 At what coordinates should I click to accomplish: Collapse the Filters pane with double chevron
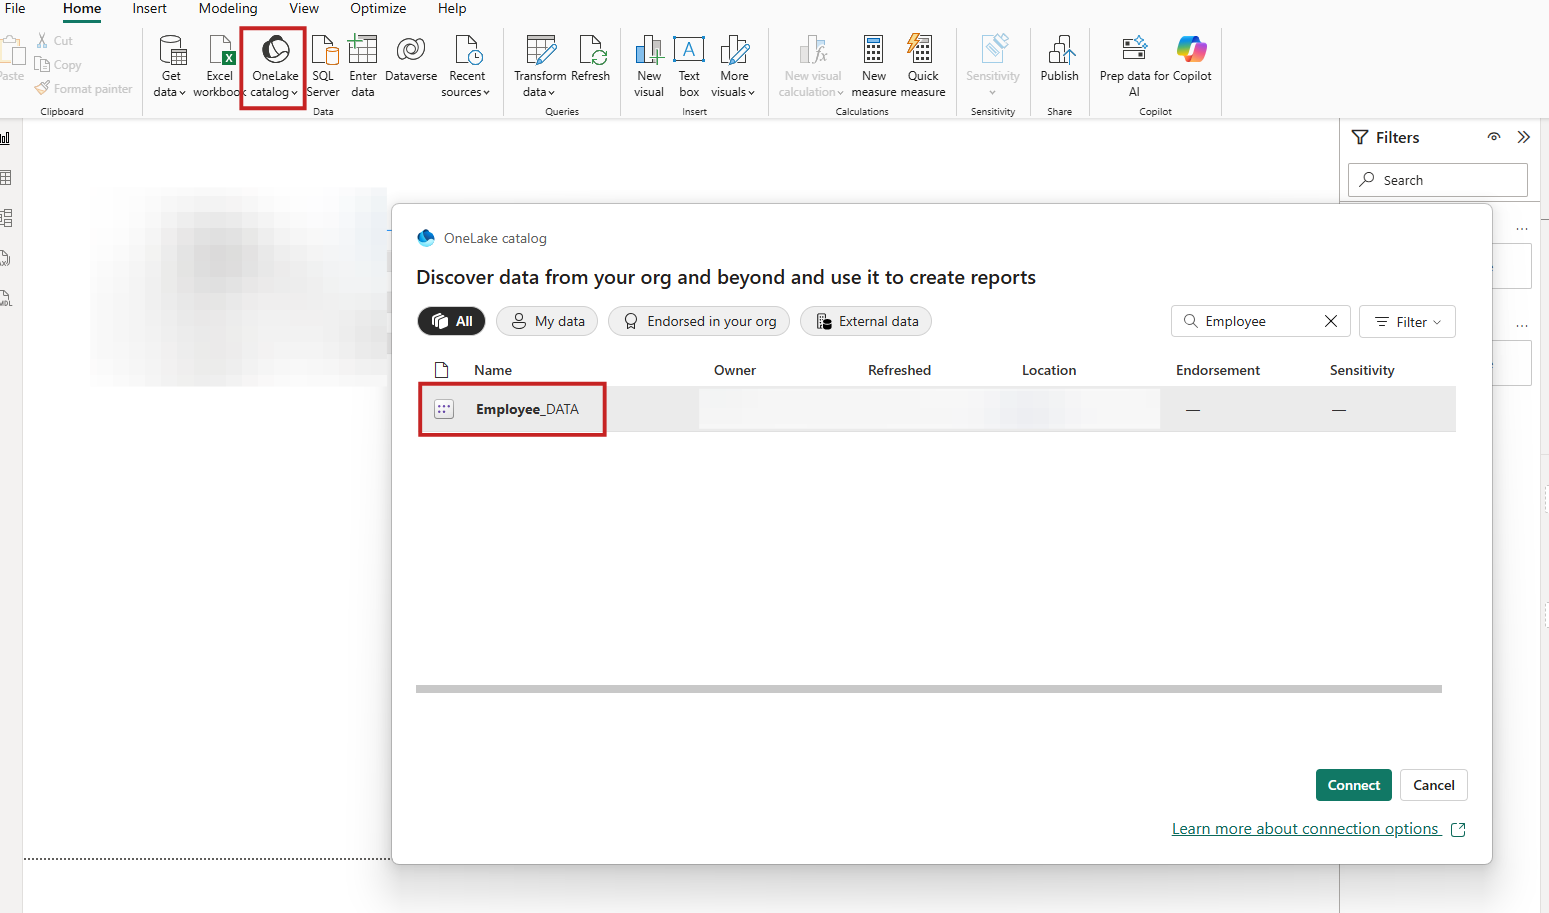click(x=1523, y=137)
